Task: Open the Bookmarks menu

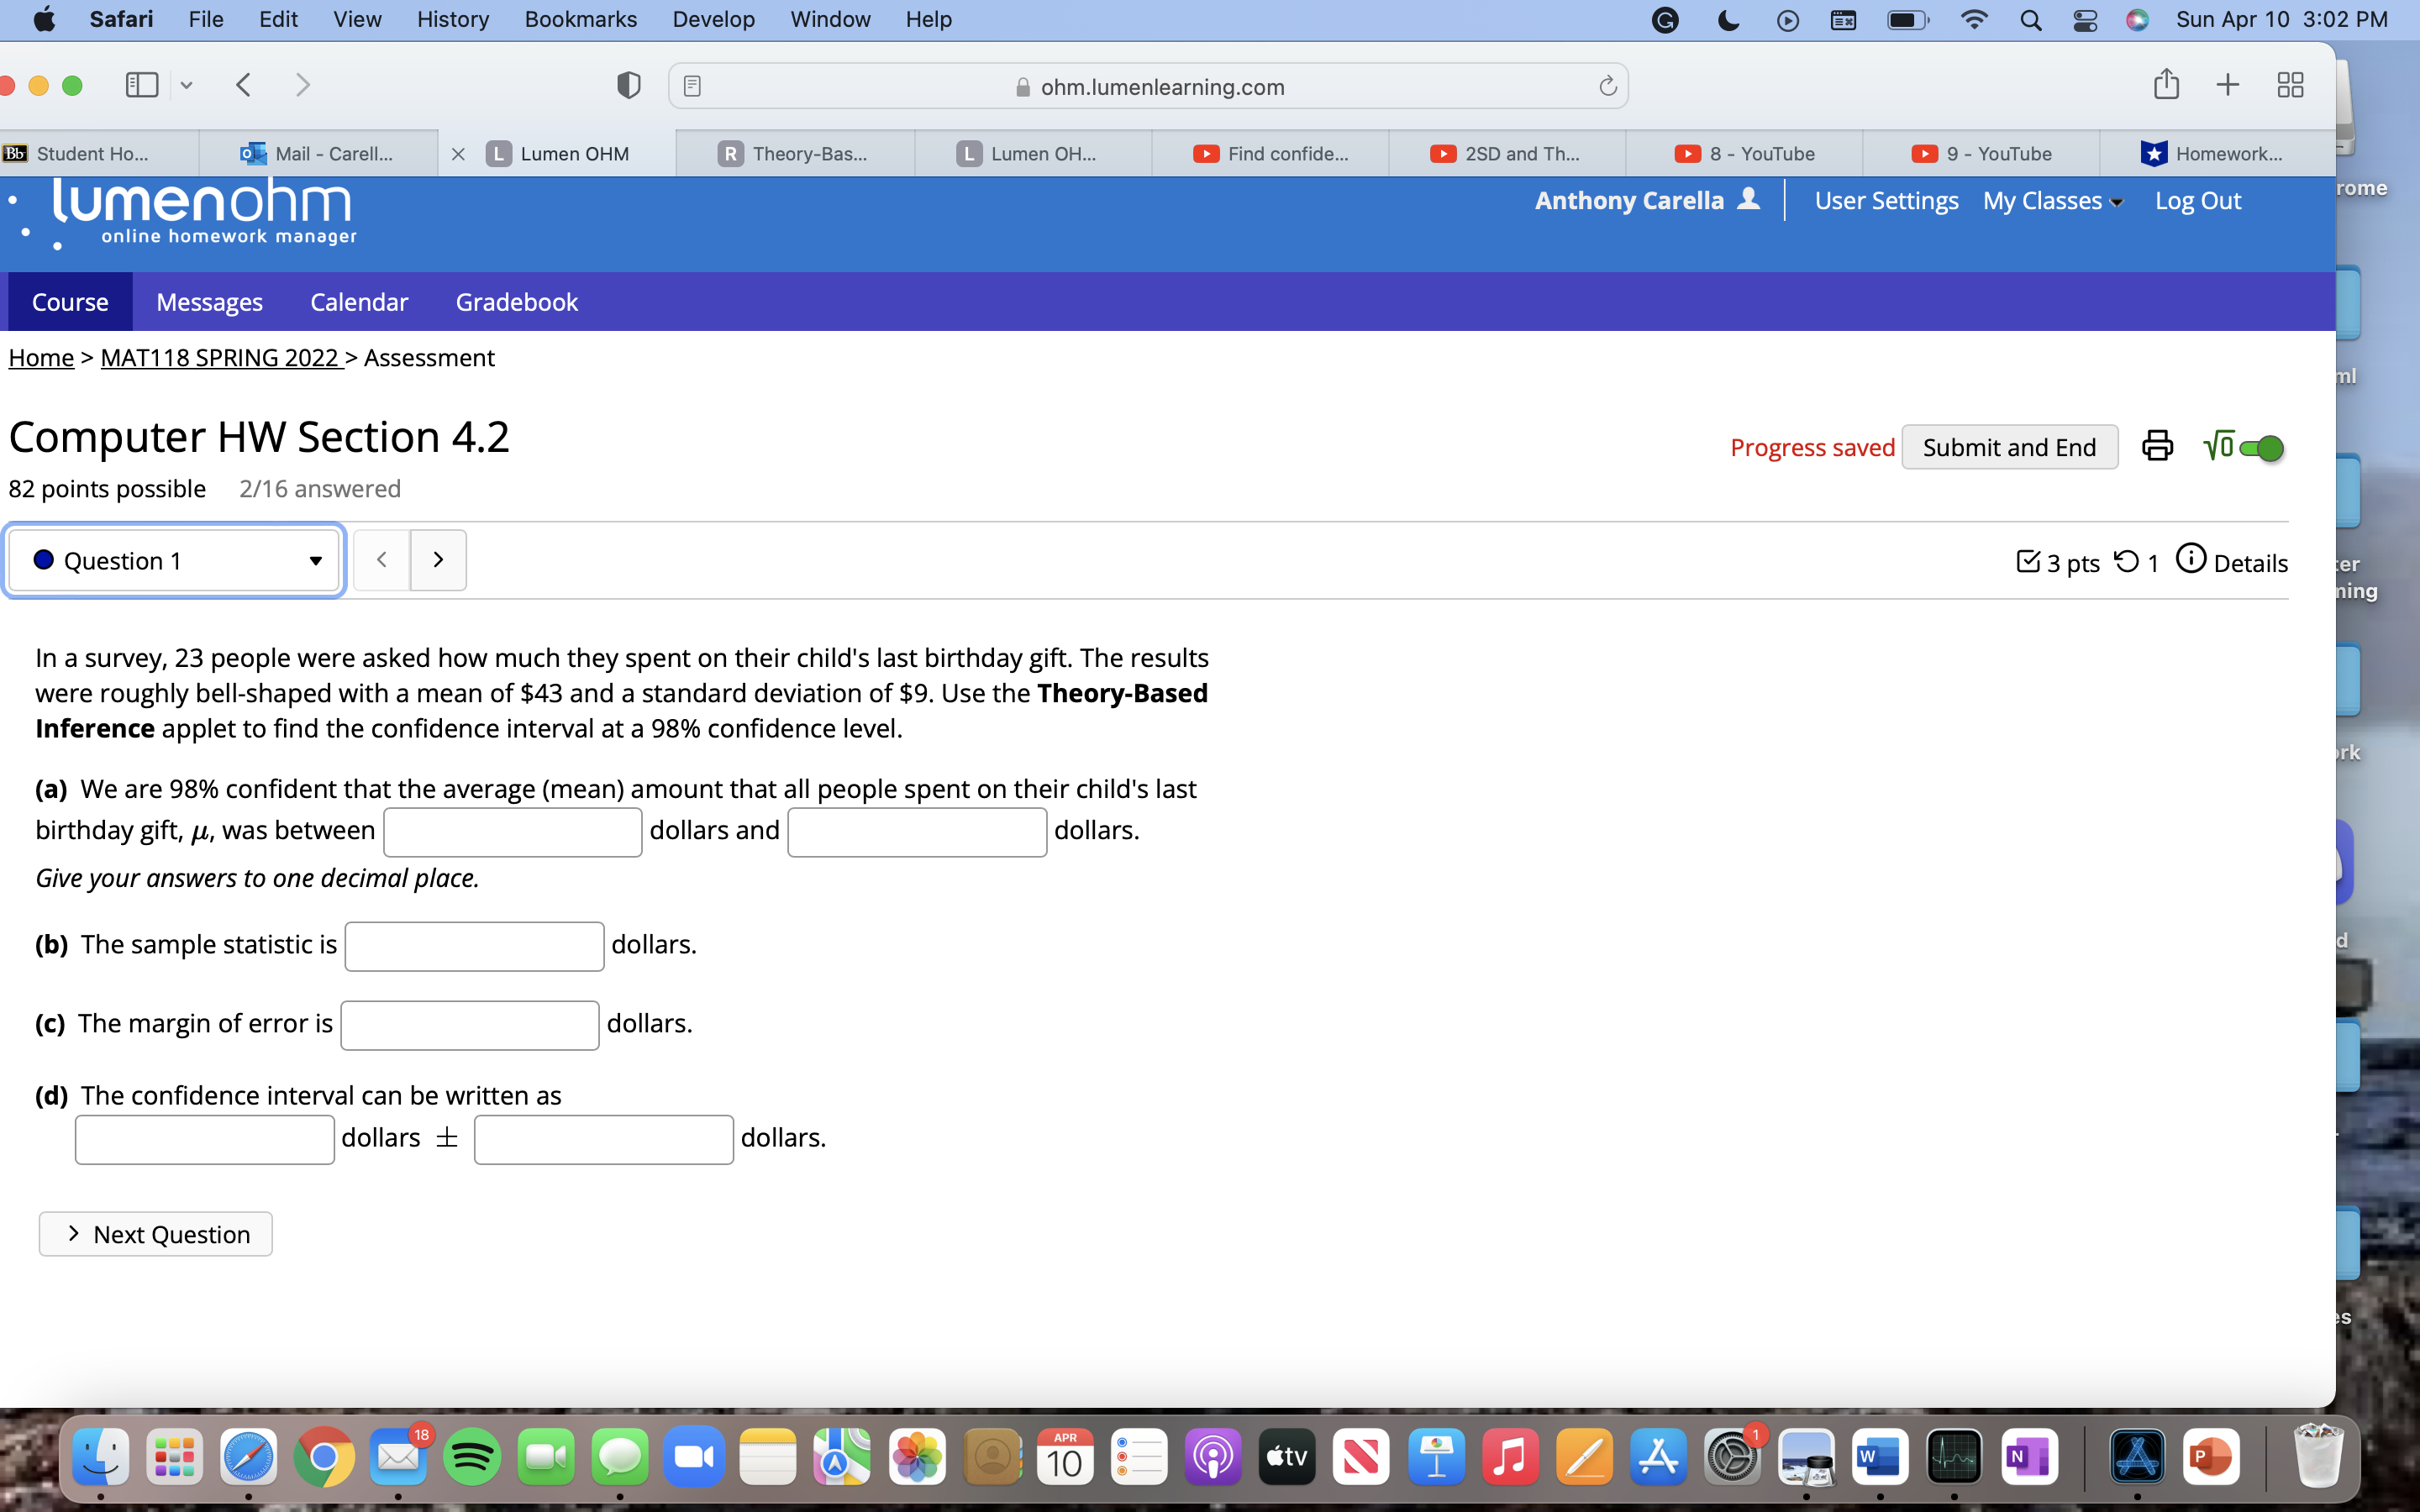Action: click(580, 19)
